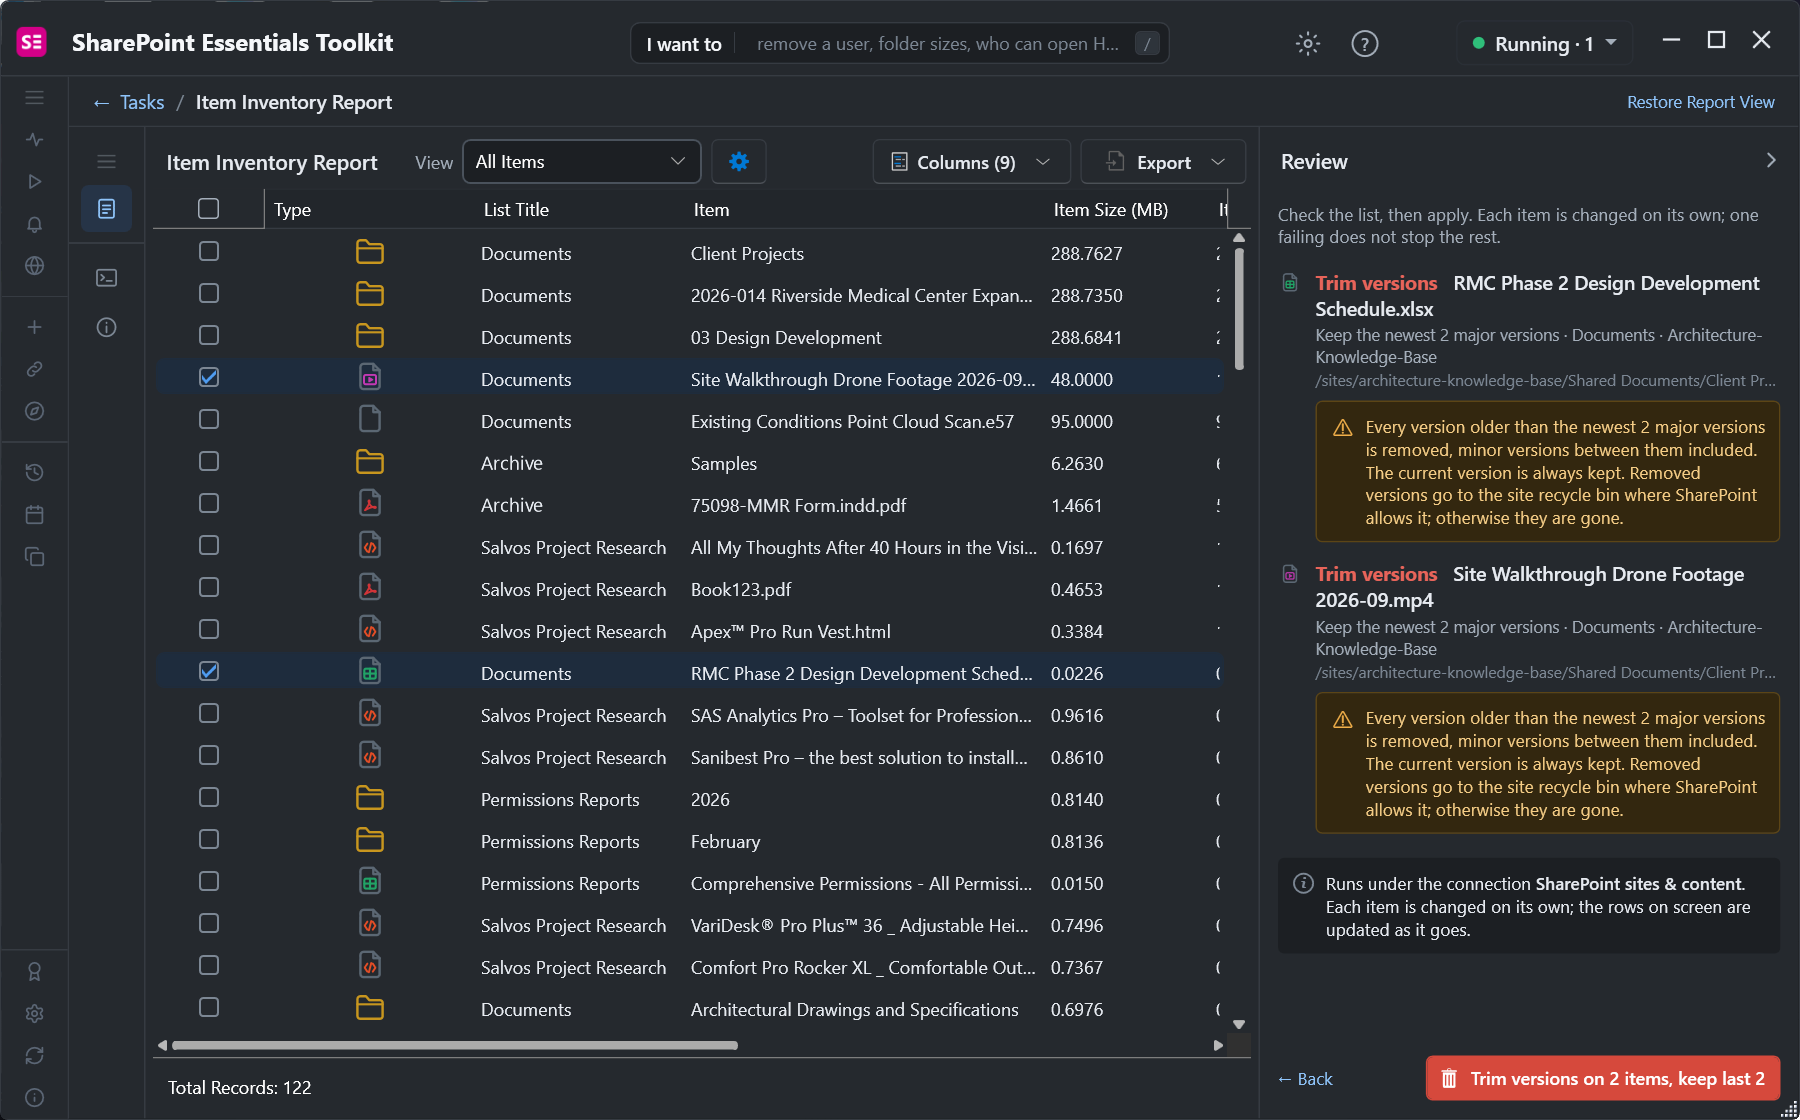This screenshot has height=1120, width=1800.
Task: Click the vertical table scrollbar thumb
Action: (x=1239, y=308)
